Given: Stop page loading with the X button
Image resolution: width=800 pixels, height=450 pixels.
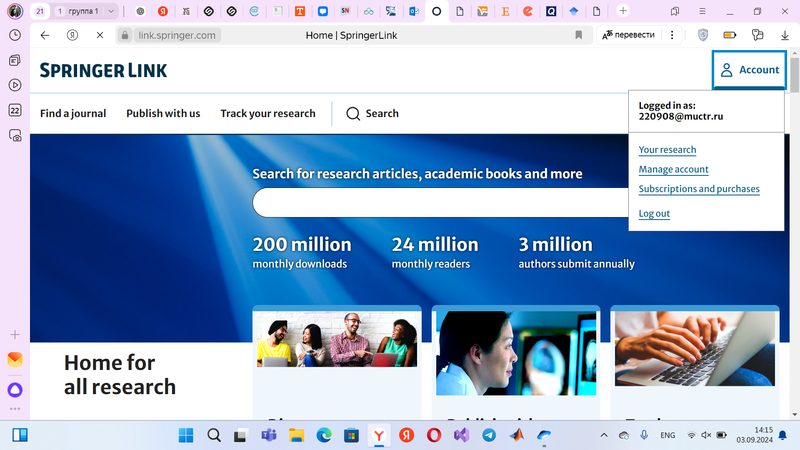Looking at the screenshot, I should (x=100, y=35).
